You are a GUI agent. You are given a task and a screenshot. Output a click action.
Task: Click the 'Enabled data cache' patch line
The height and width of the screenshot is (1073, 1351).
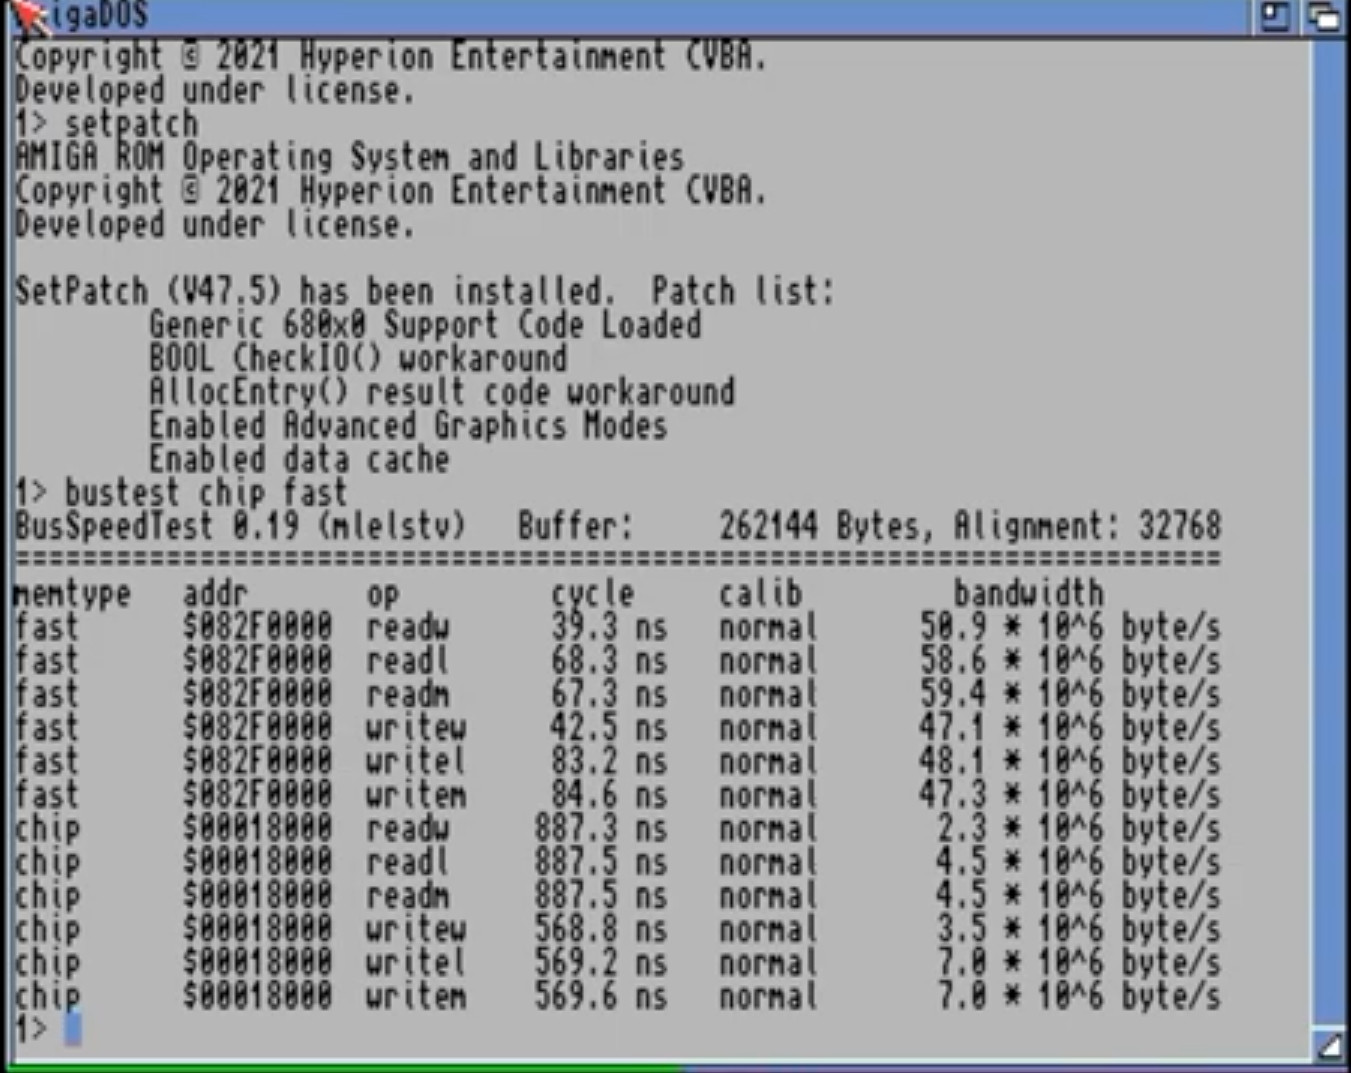click(299, 460)
